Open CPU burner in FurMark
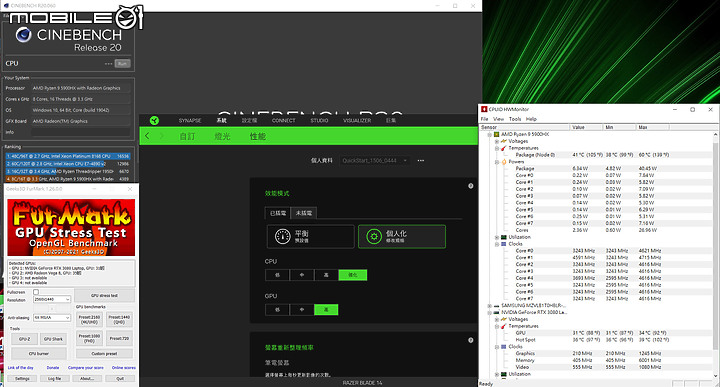The width and height of the screenshot is (720, 387). coord(39,353)
